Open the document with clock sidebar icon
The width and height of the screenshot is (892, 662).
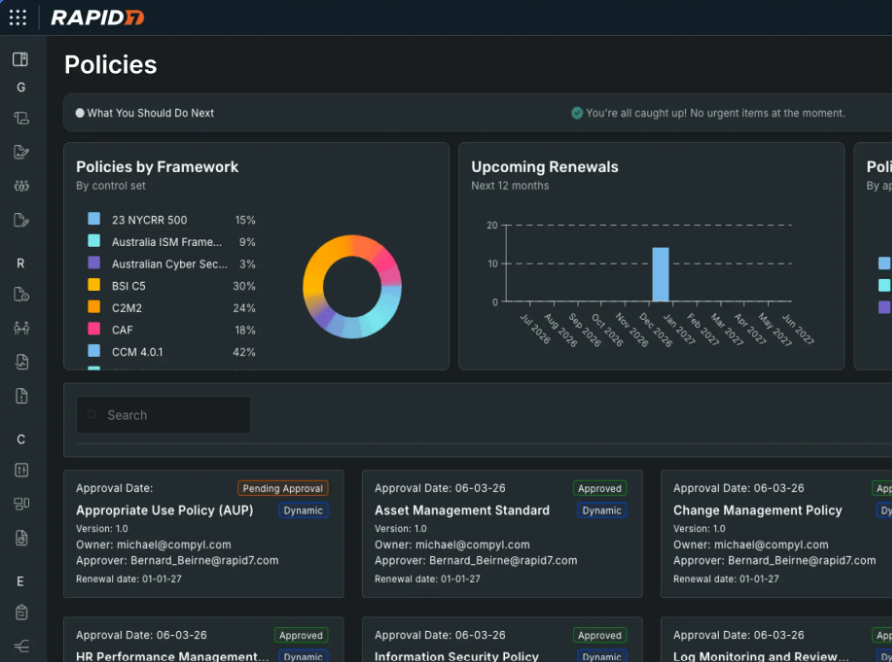coord(21,294)
